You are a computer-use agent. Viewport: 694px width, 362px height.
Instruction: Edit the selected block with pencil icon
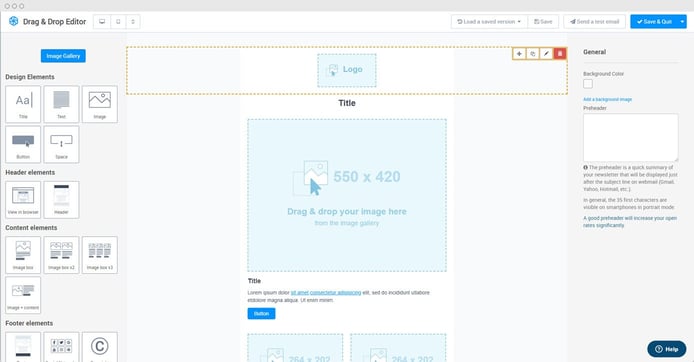point(546,54)
